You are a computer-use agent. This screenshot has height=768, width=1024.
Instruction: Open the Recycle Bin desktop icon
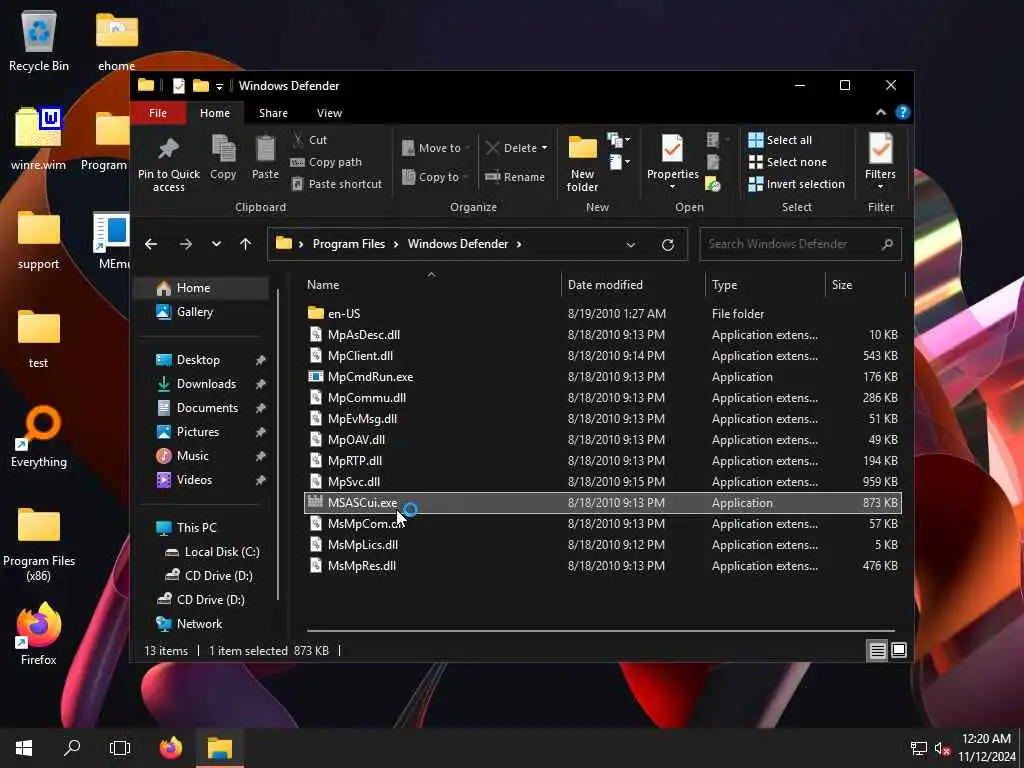pos(39,40)
